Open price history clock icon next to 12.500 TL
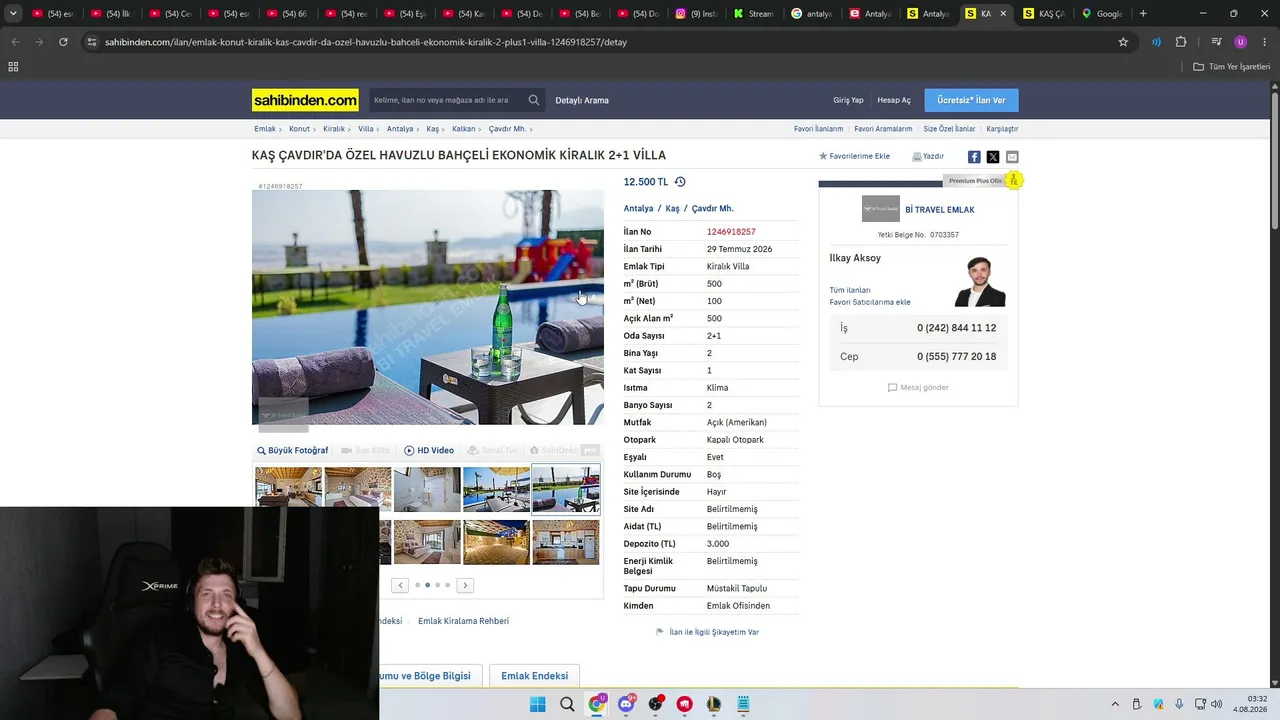This screenshot has width=1280, height=720. tap(680, 182)
